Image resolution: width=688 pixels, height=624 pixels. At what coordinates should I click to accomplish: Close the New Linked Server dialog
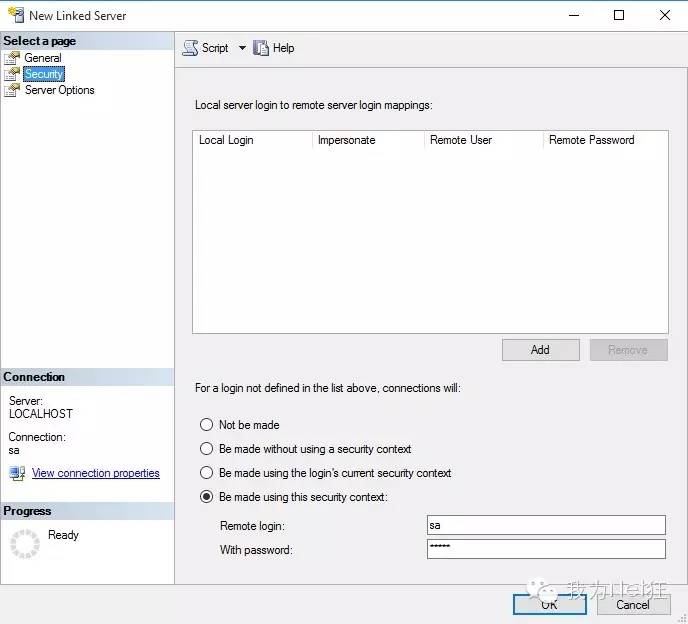point(665,15)
